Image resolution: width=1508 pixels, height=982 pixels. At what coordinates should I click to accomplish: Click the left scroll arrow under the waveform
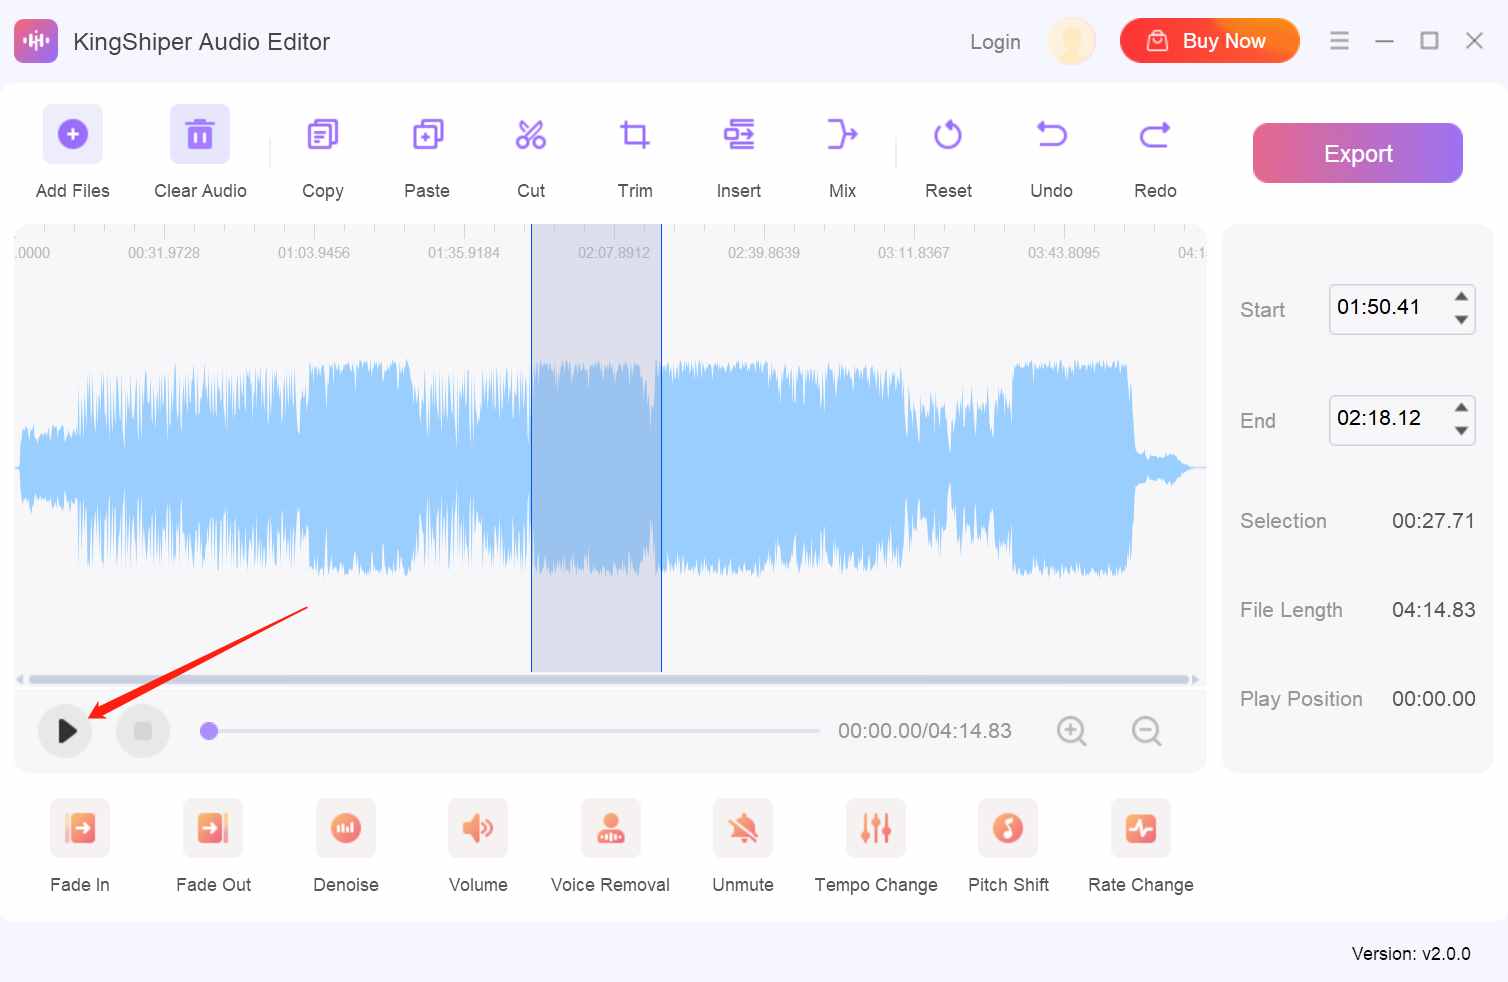coord(20,680)
